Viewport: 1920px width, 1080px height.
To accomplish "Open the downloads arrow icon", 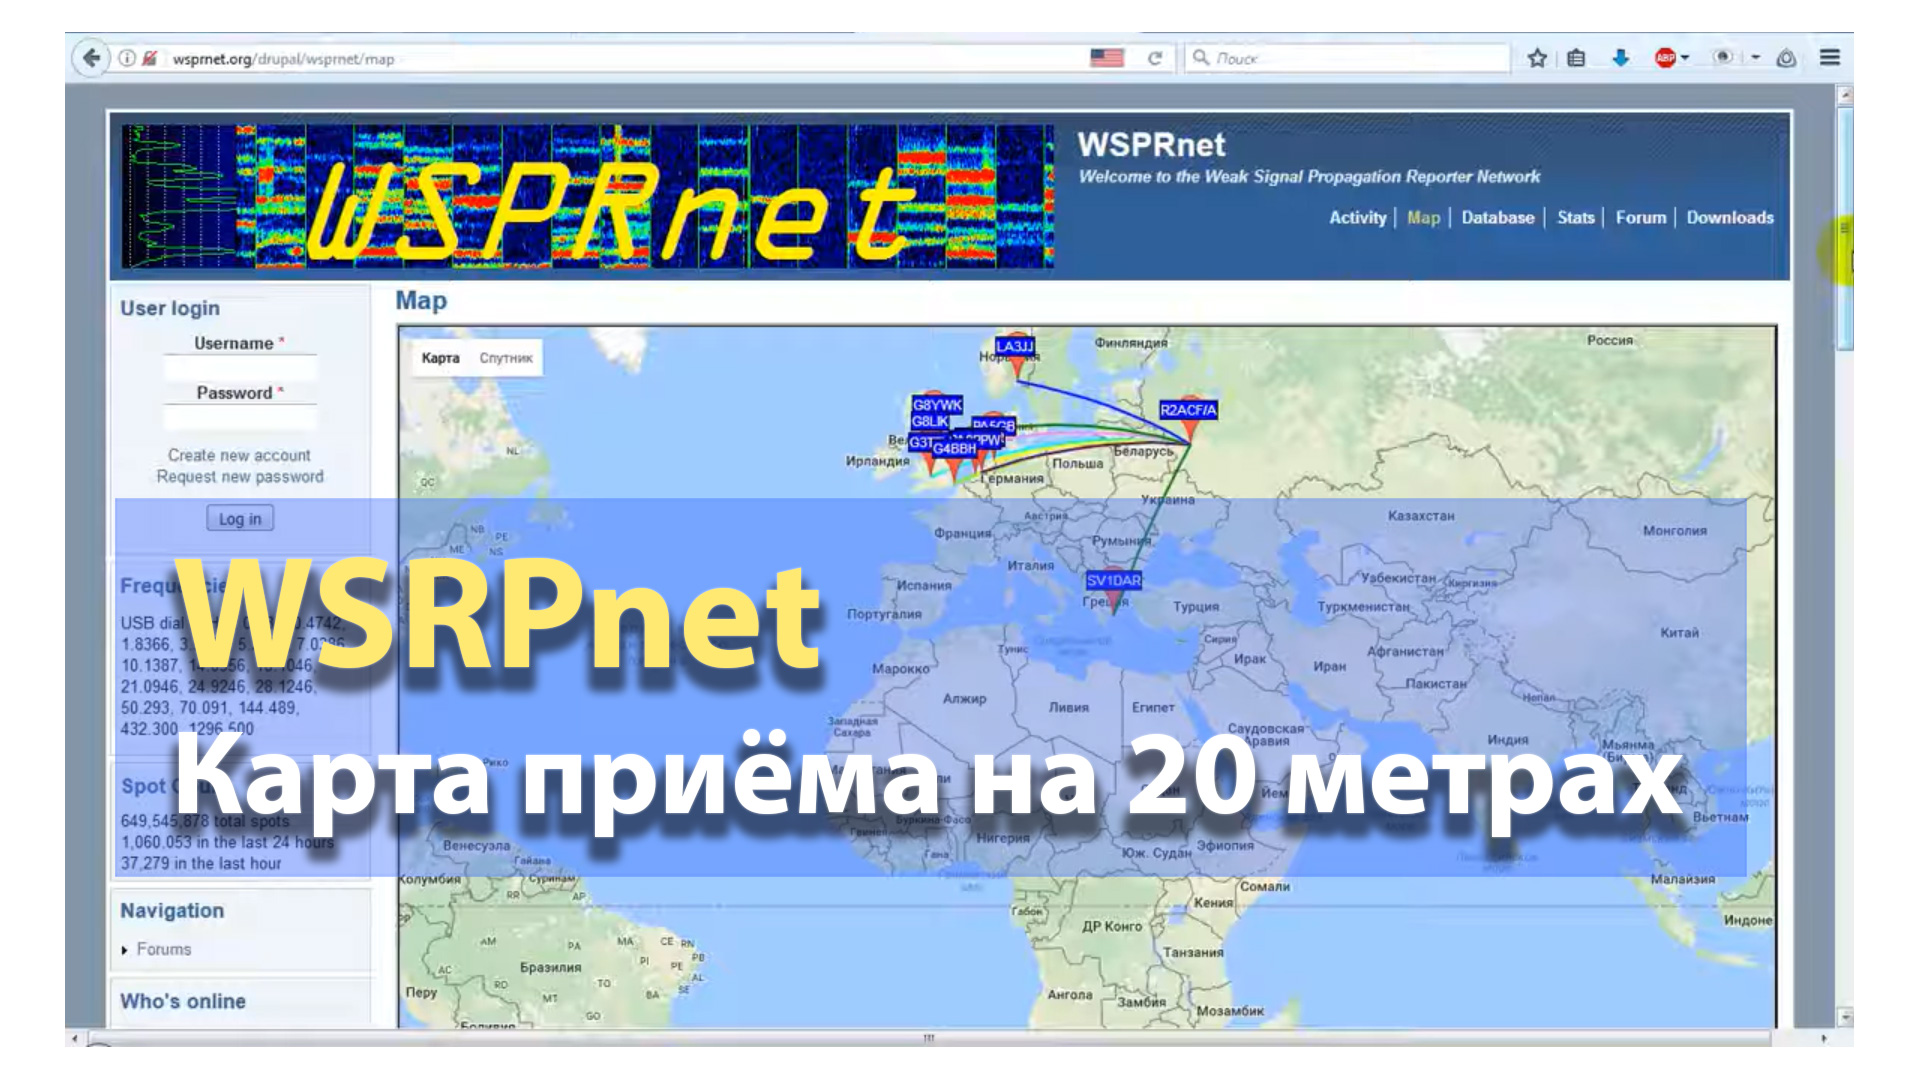I will [x=1620, y=58].
